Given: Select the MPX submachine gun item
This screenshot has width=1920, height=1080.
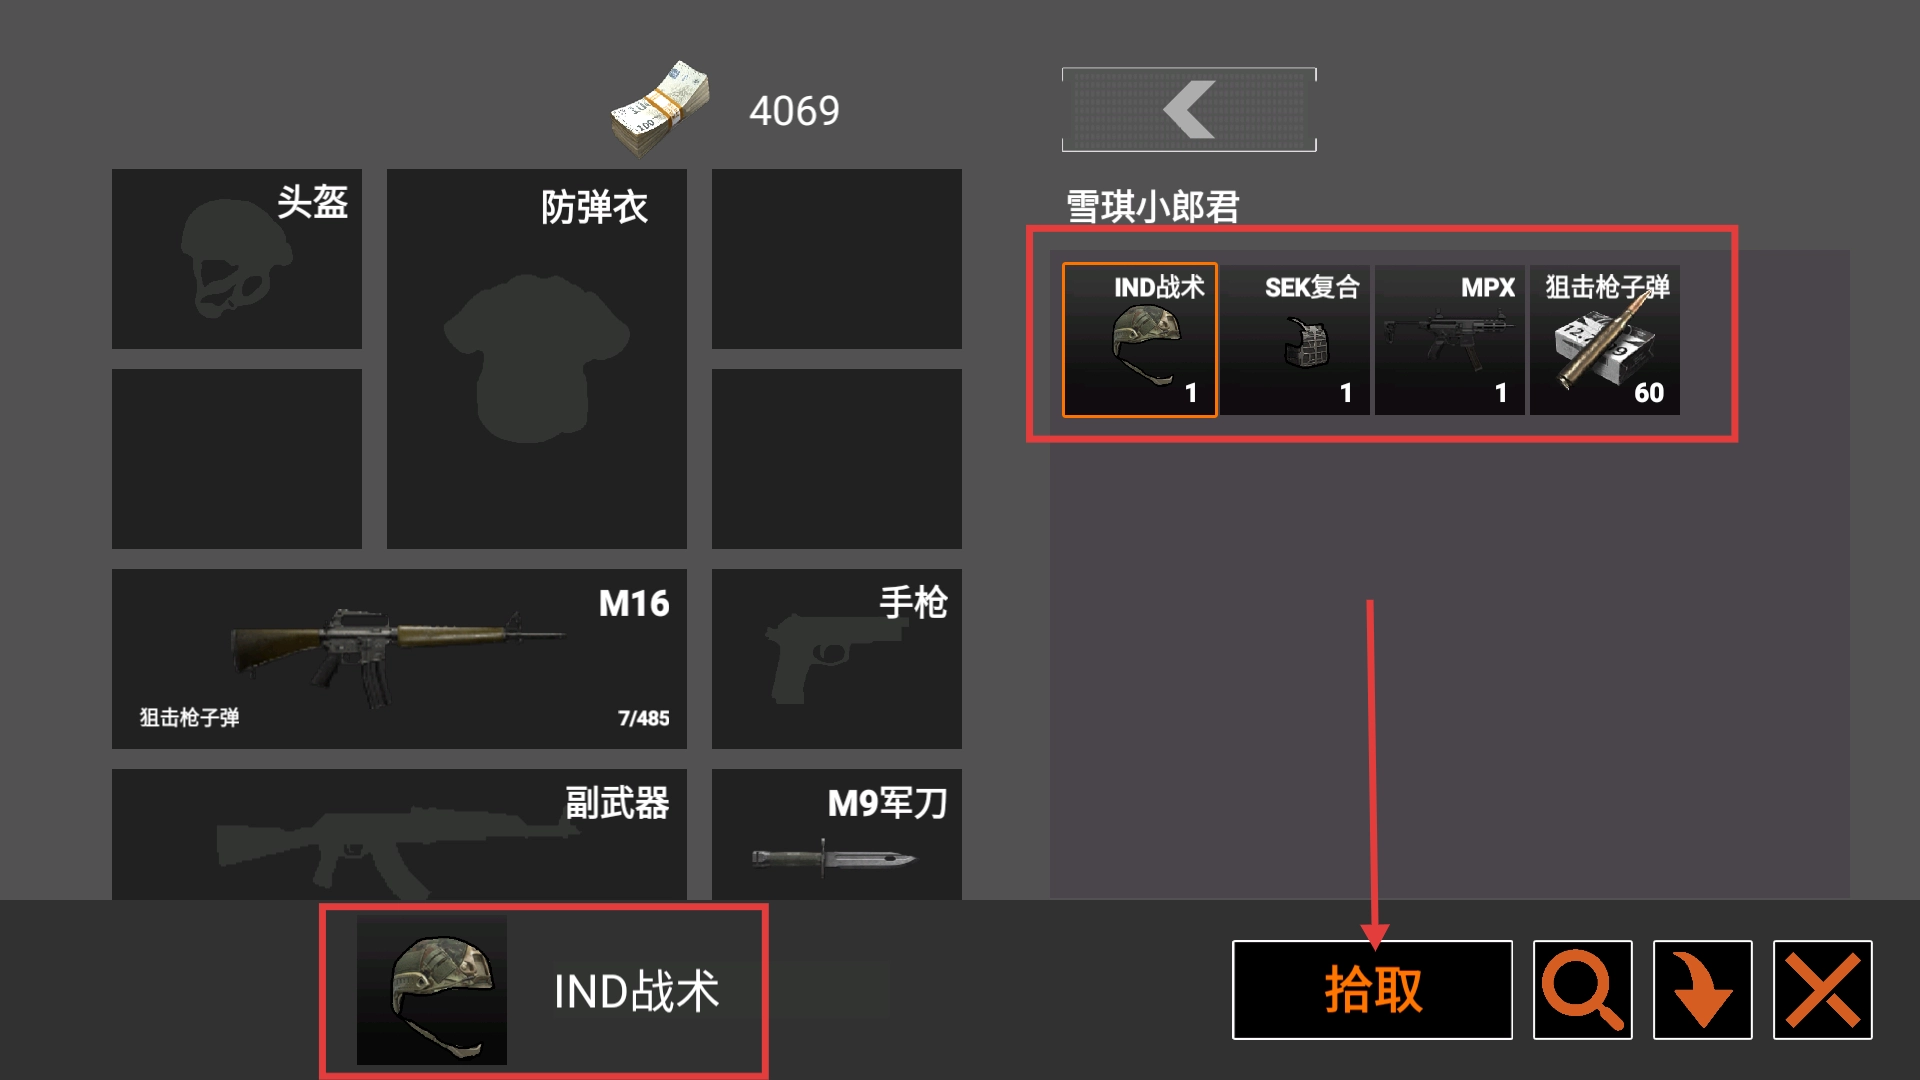Looking at the screenshot, I should 1450,339.
